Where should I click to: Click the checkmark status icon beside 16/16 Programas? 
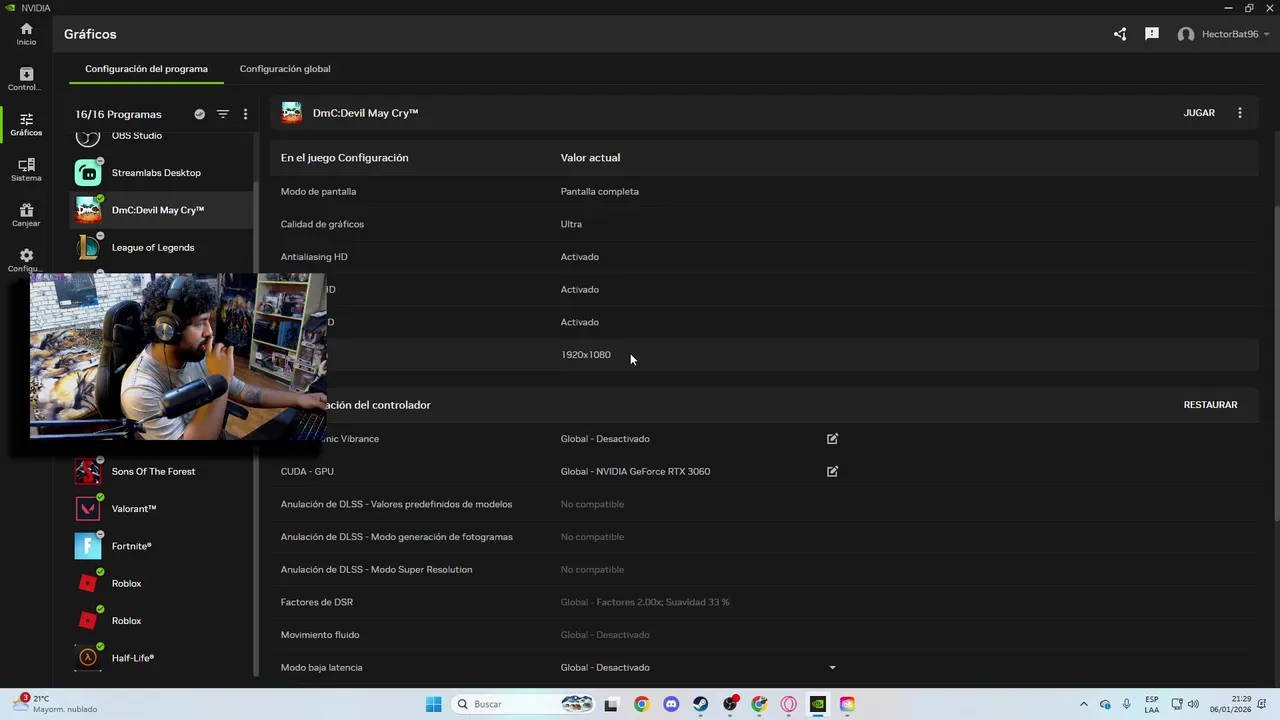tap(200, 114)
